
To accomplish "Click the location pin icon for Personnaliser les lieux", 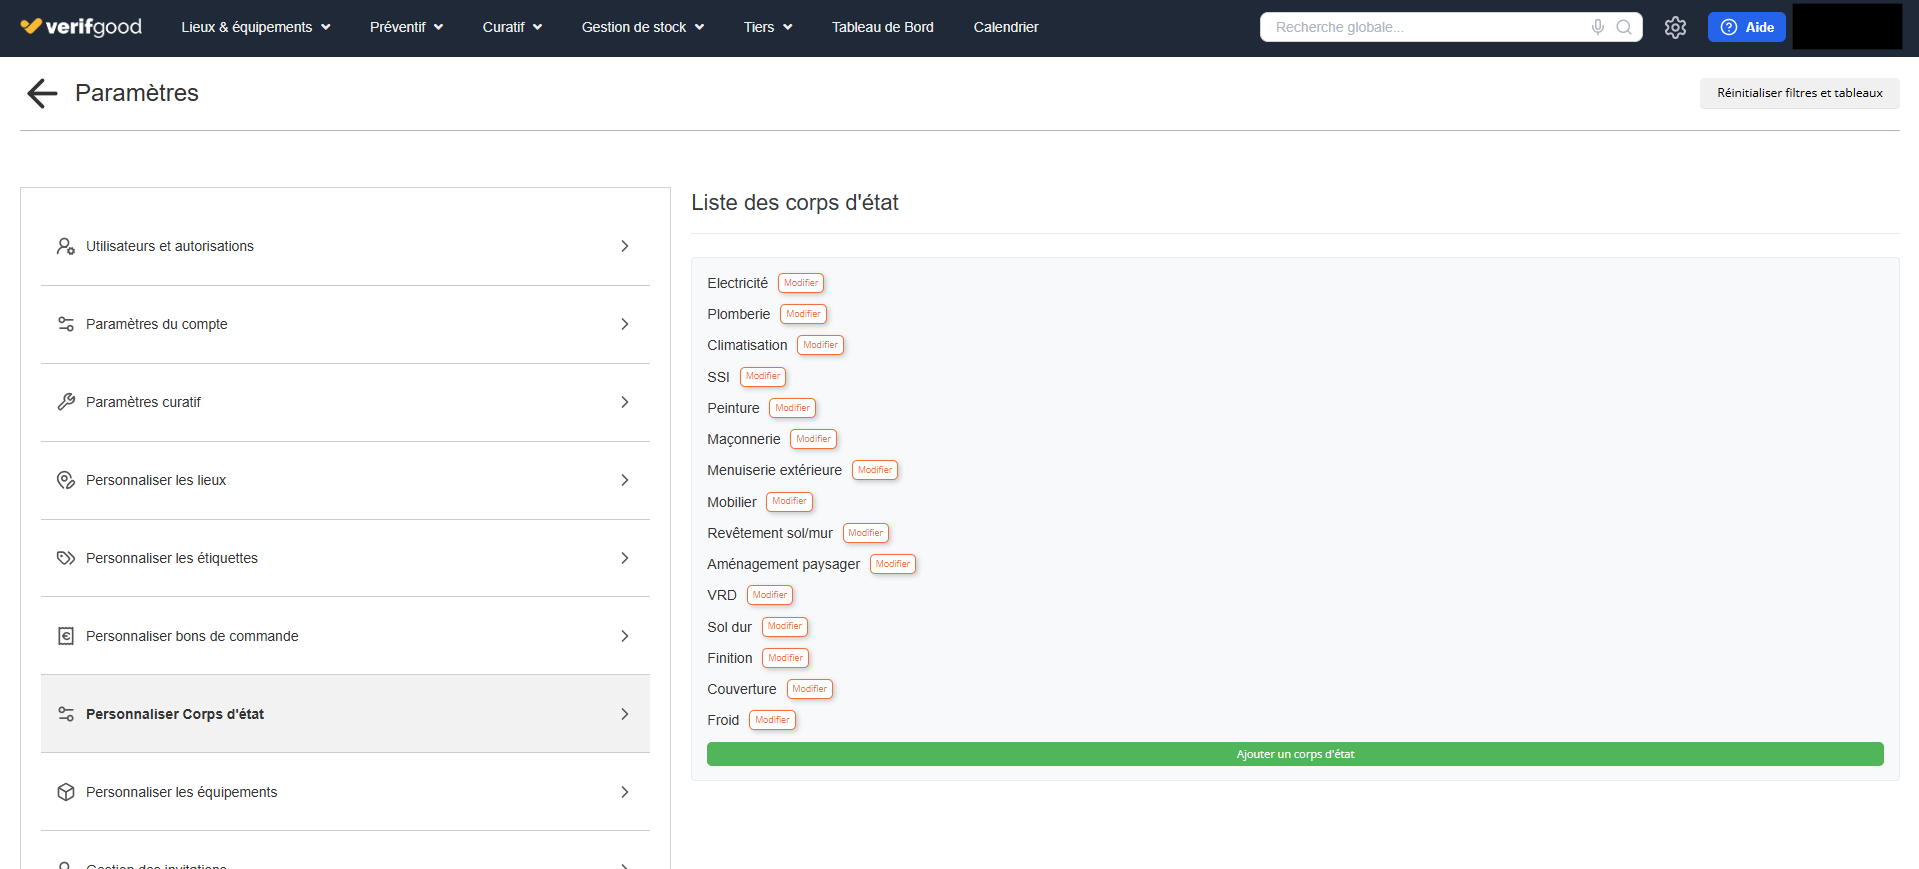I will (x=66, y=480).
